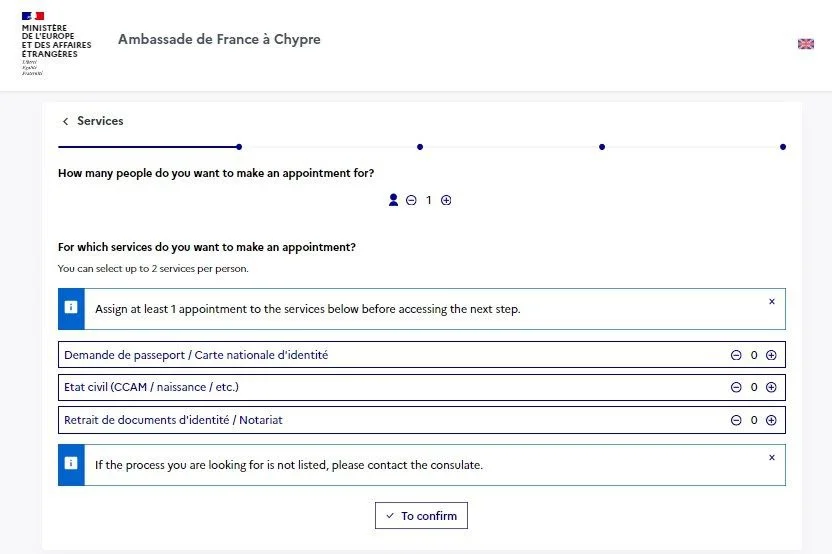832x554 pixels.
Task: Remove one Retrait de documents appointment
Action: tap(736, 420)
